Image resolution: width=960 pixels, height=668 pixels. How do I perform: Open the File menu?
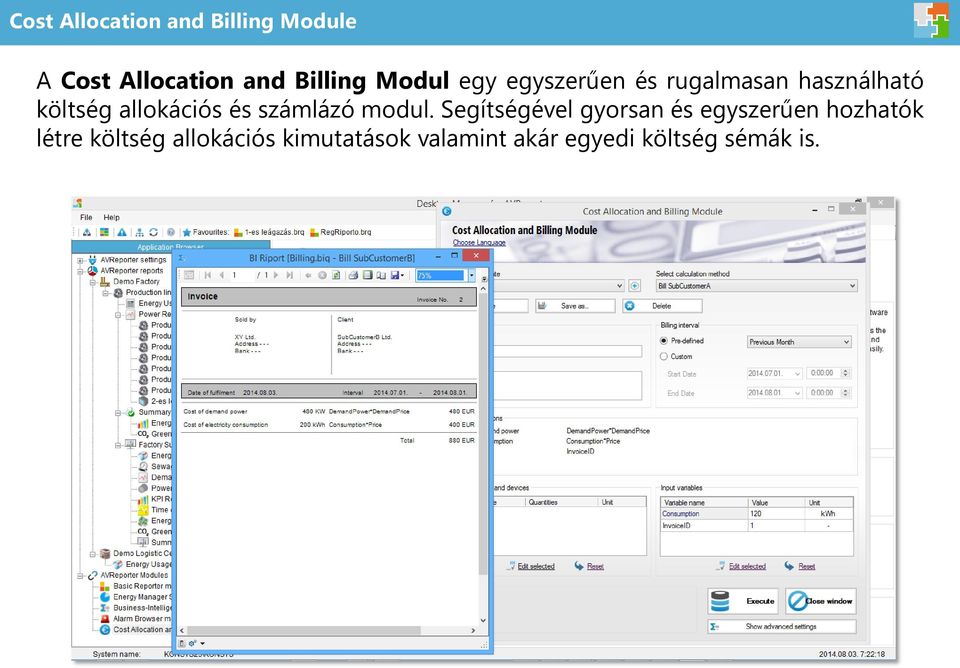pyautogui.click(x=86, y=217)
